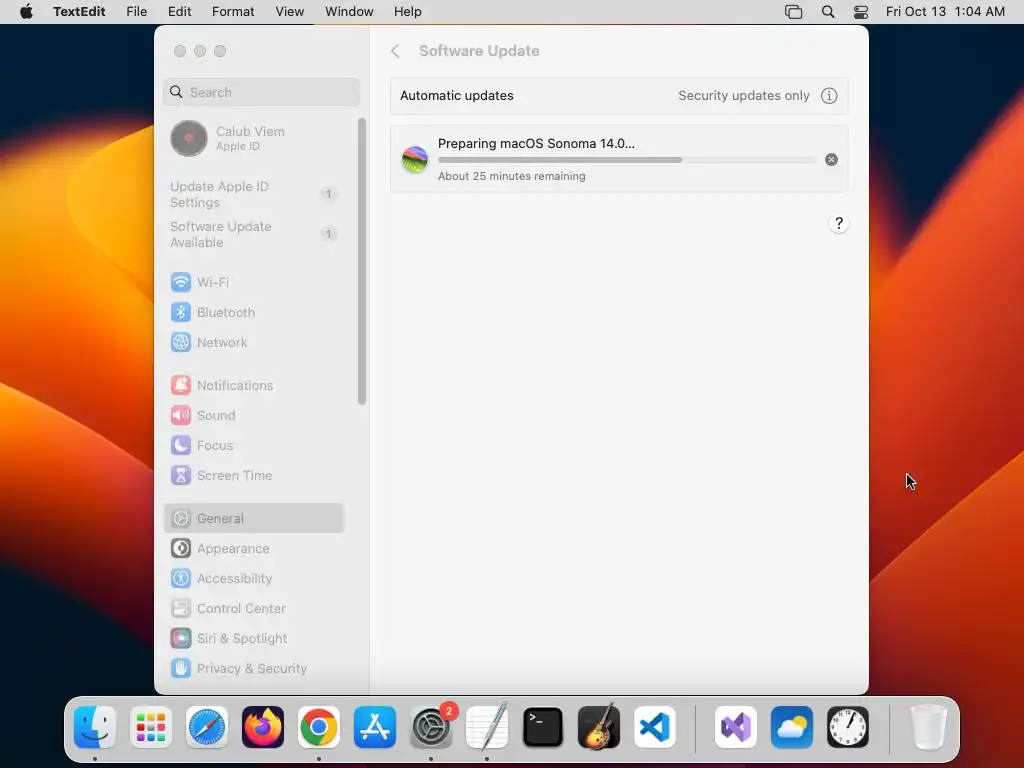
Task: Open Weather app from the Dock
Action: [x=792, y=727]
